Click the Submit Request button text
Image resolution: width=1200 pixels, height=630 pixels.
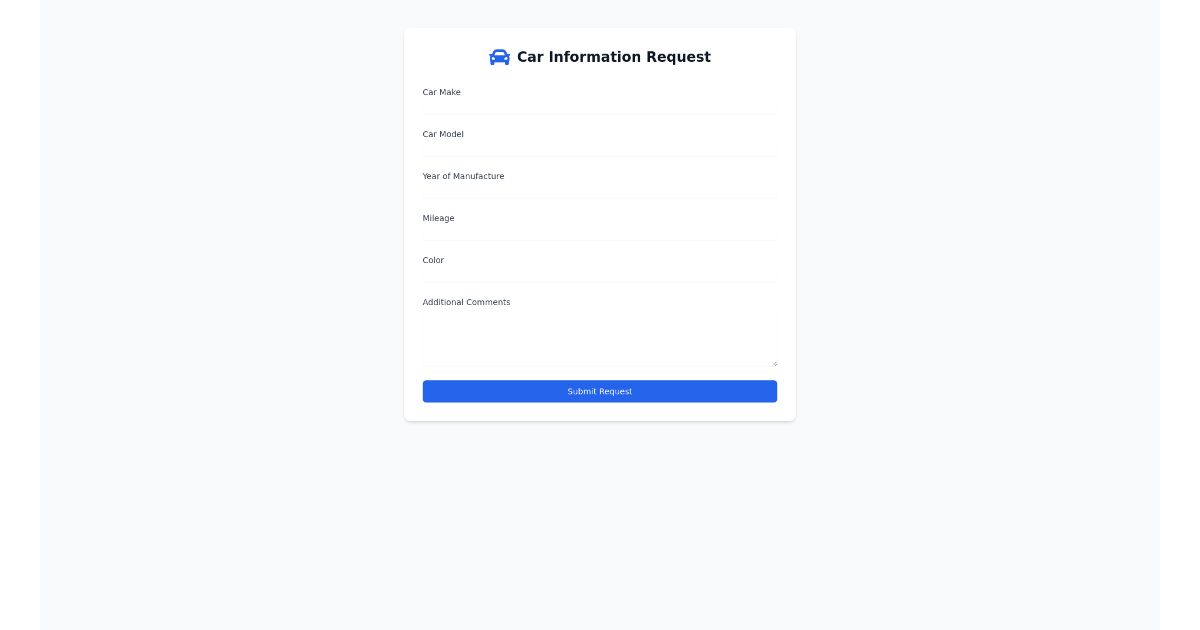click(x=599, y=391)
